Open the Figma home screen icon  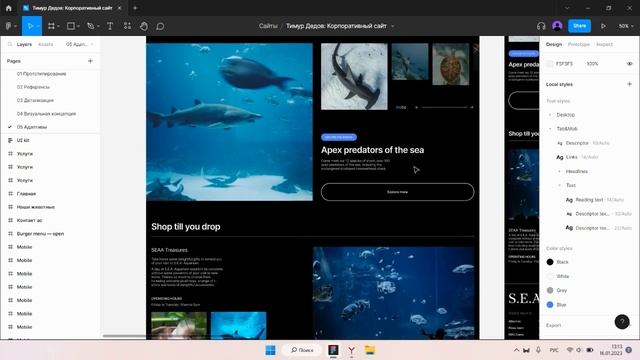pyautogui.click(x=9, y=8)
